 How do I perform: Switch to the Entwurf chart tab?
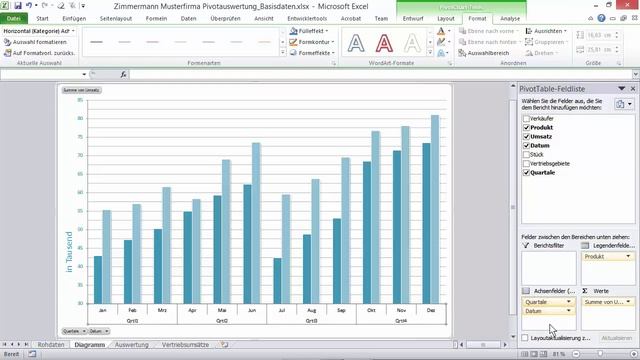click(x=413, y=18)
